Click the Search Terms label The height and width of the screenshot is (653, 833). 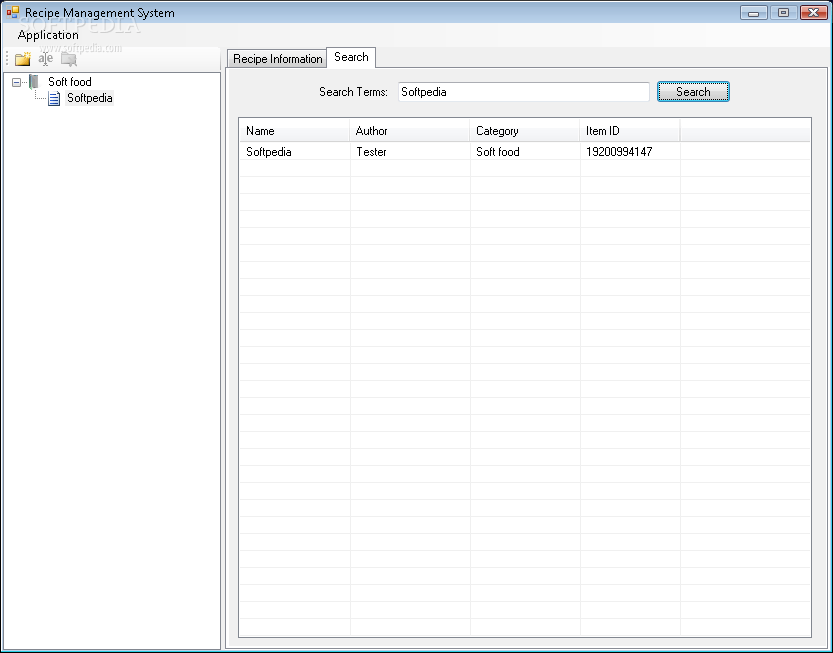pyautogui.click(x=353, y=92)
